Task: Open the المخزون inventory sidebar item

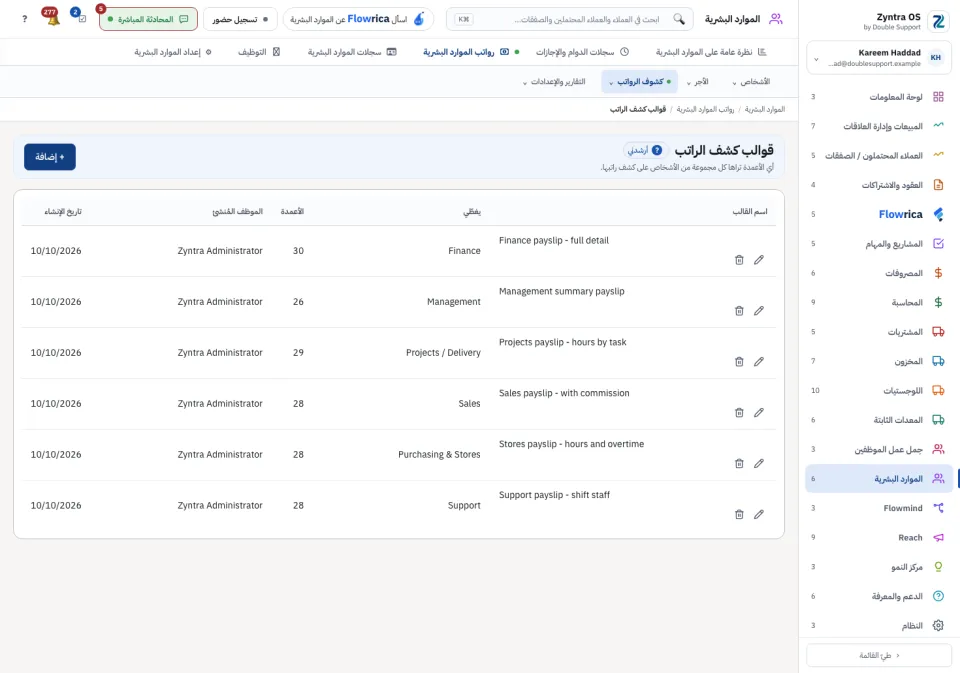Action: click(879, 361)
